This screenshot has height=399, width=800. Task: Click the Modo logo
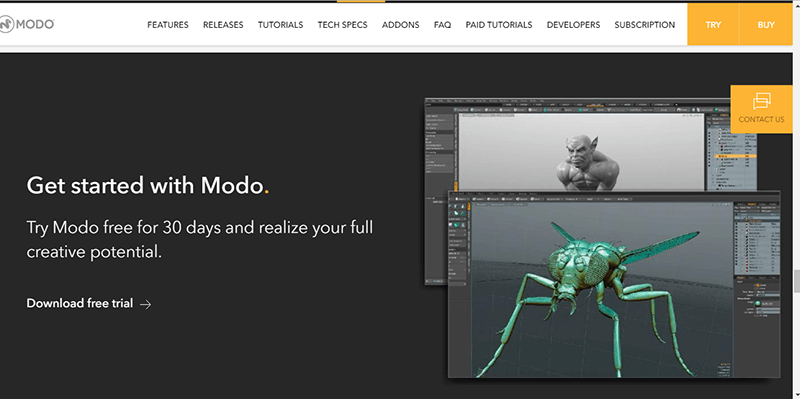(x=27, y=24)
